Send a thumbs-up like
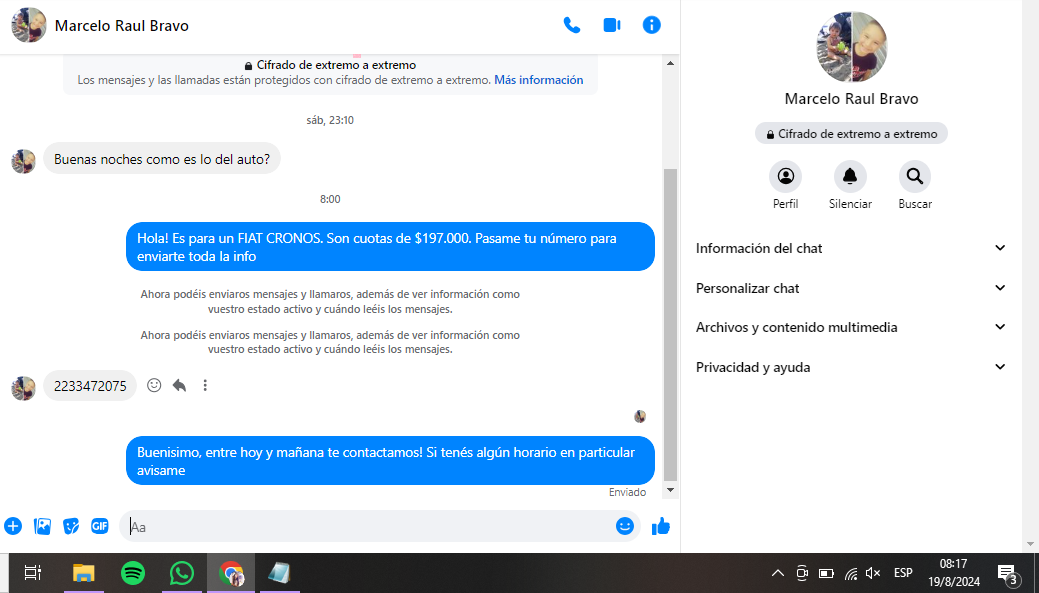 (661, 526)
